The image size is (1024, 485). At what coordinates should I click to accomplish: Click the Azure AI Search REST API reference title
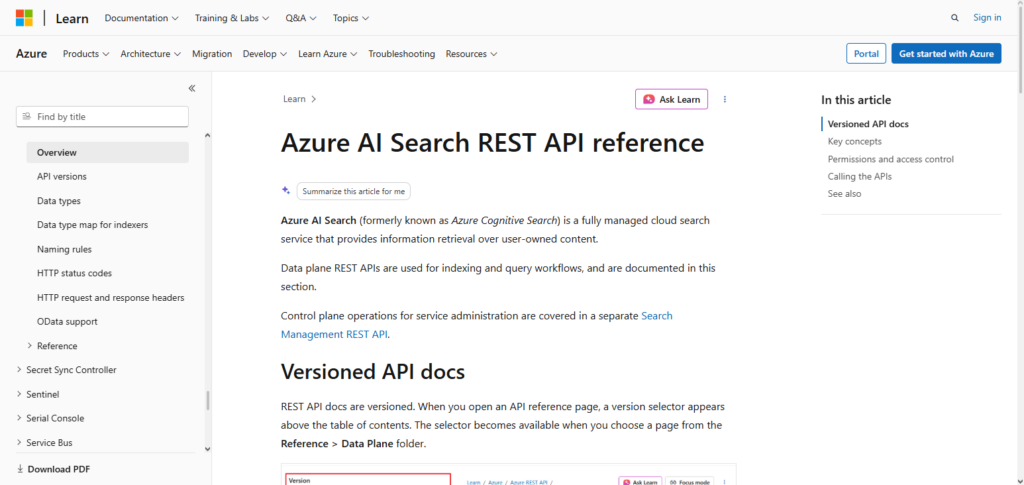pyautogui.click(x=492, y=142)
